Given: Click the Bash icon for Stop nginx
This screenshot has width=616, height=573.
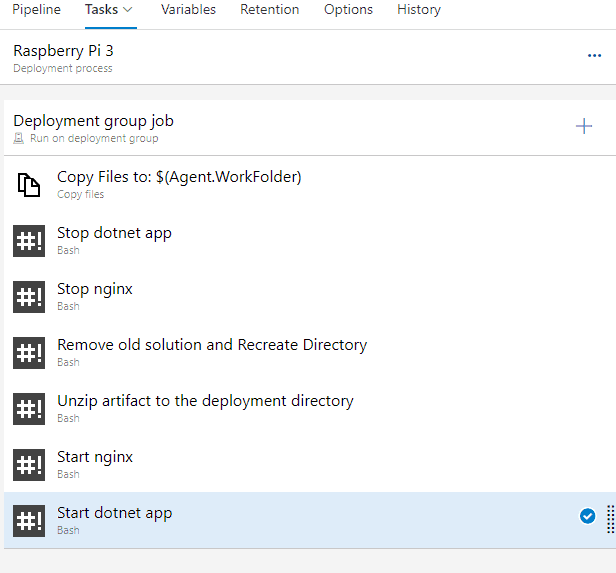Looking at the screenshot, I should [x=29, y=297].
